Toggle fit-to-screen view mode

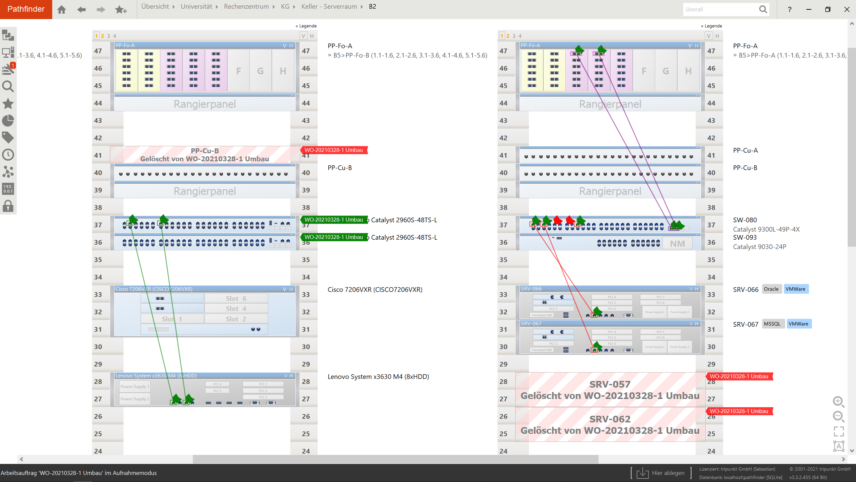click(838, 432)
